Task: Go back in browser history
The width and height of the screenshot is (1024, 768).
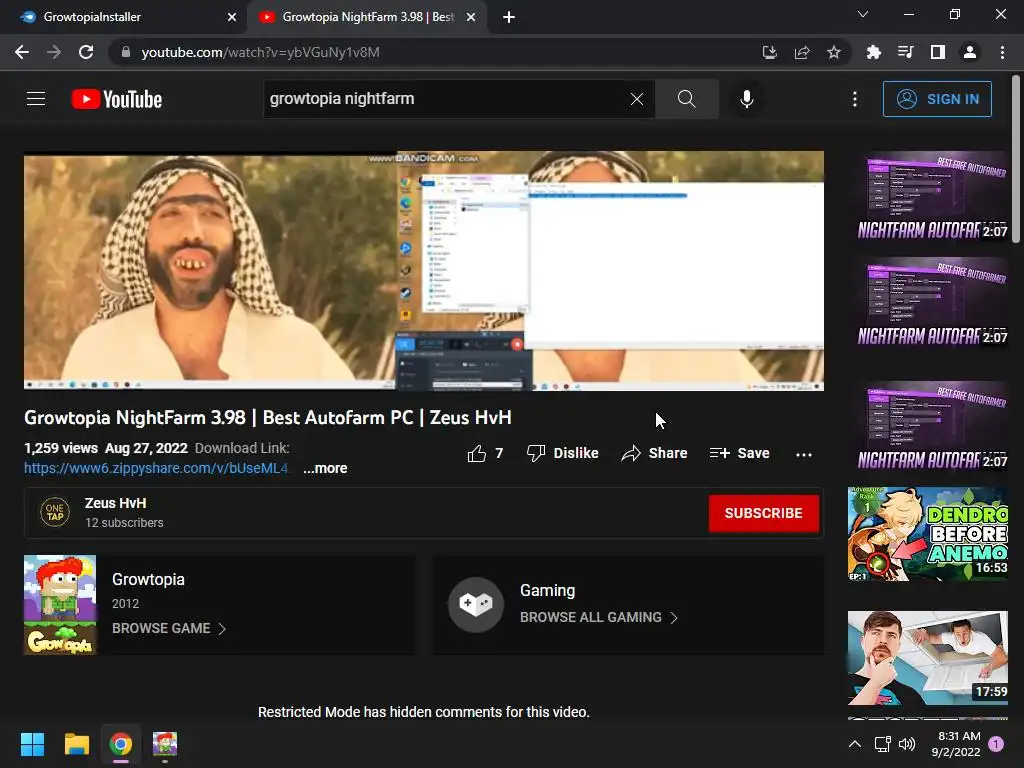Action: point(22,52)
